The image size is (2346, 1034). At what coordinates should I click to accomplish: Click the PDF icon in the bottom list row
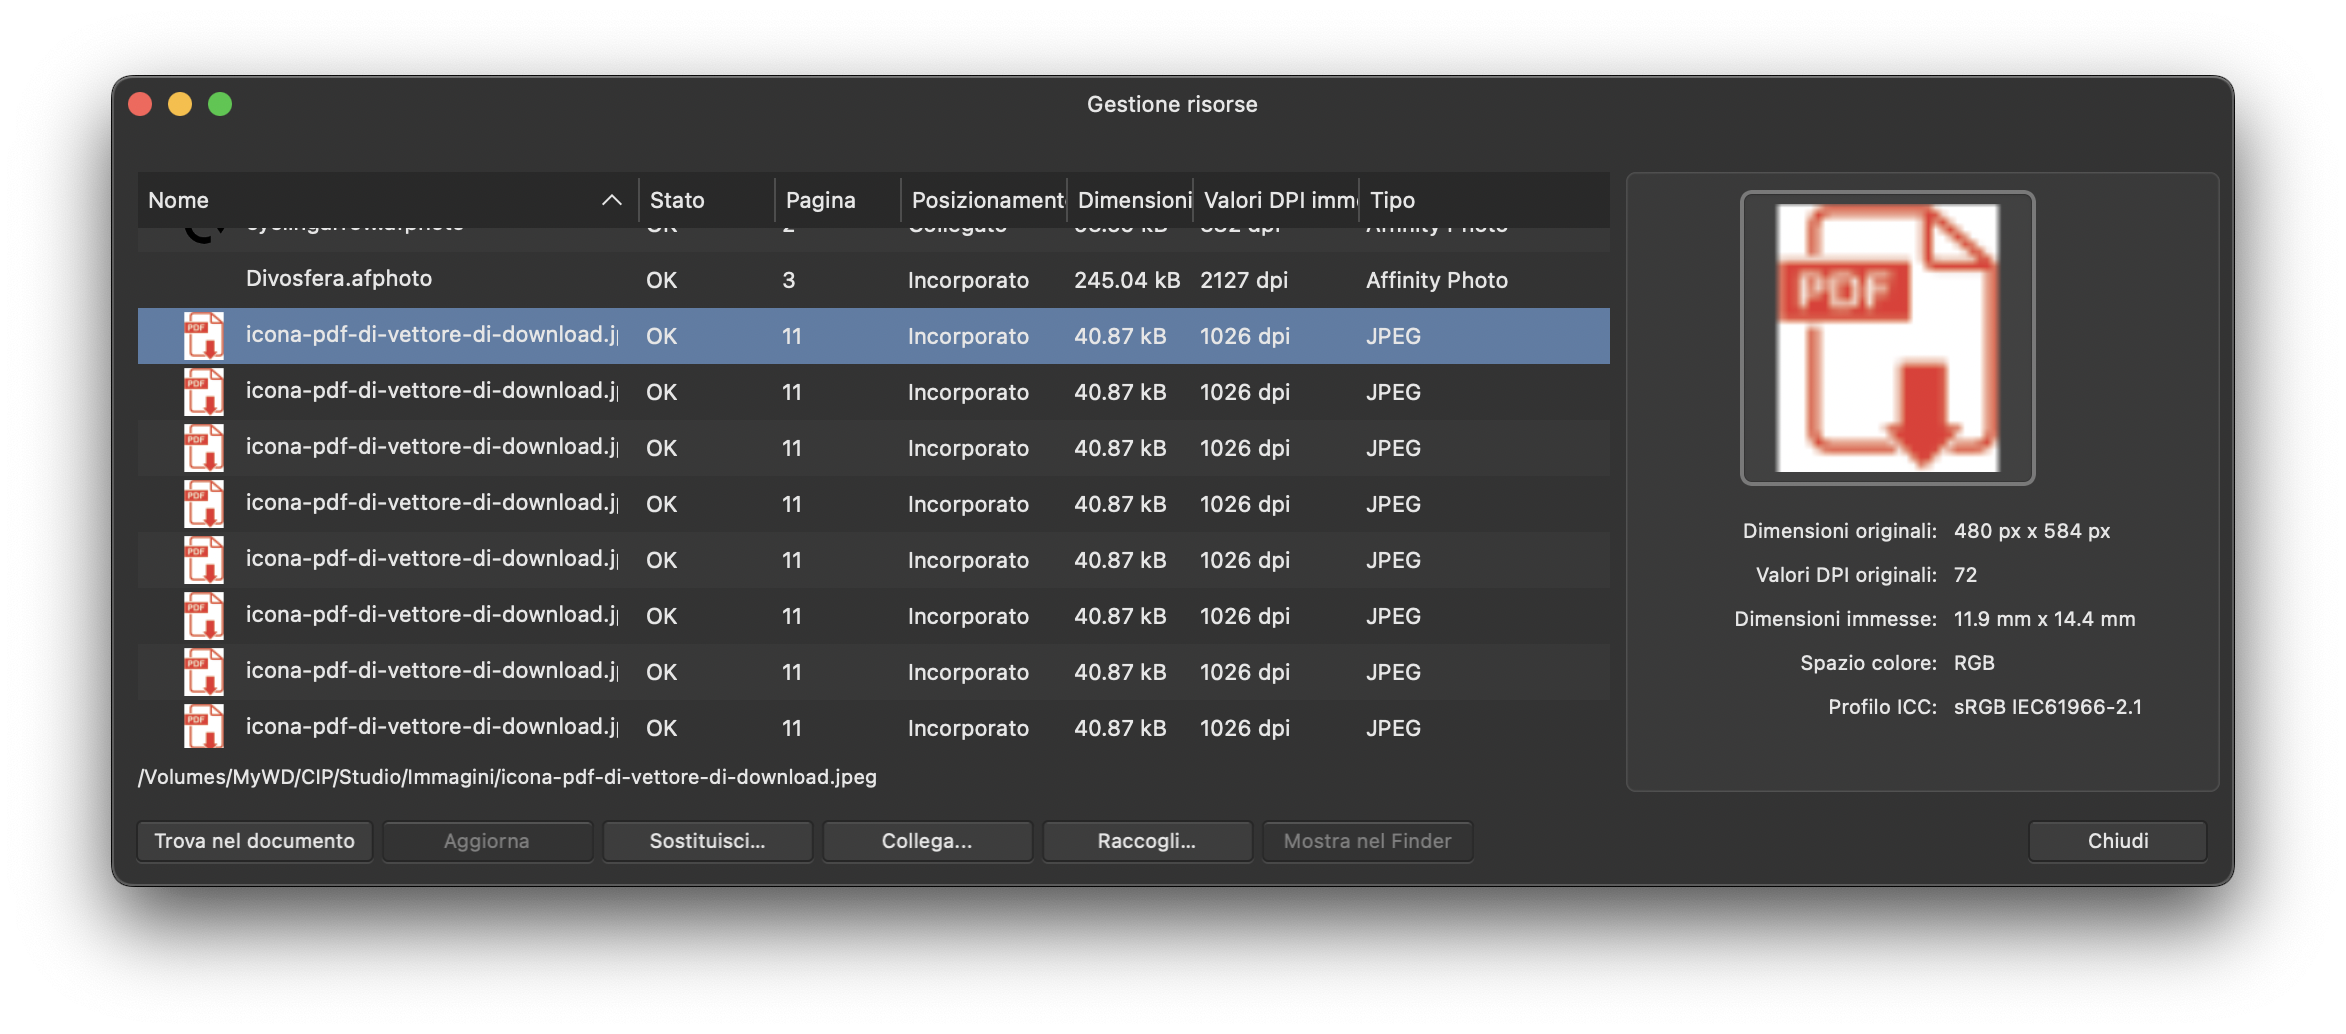click(203, 727)
